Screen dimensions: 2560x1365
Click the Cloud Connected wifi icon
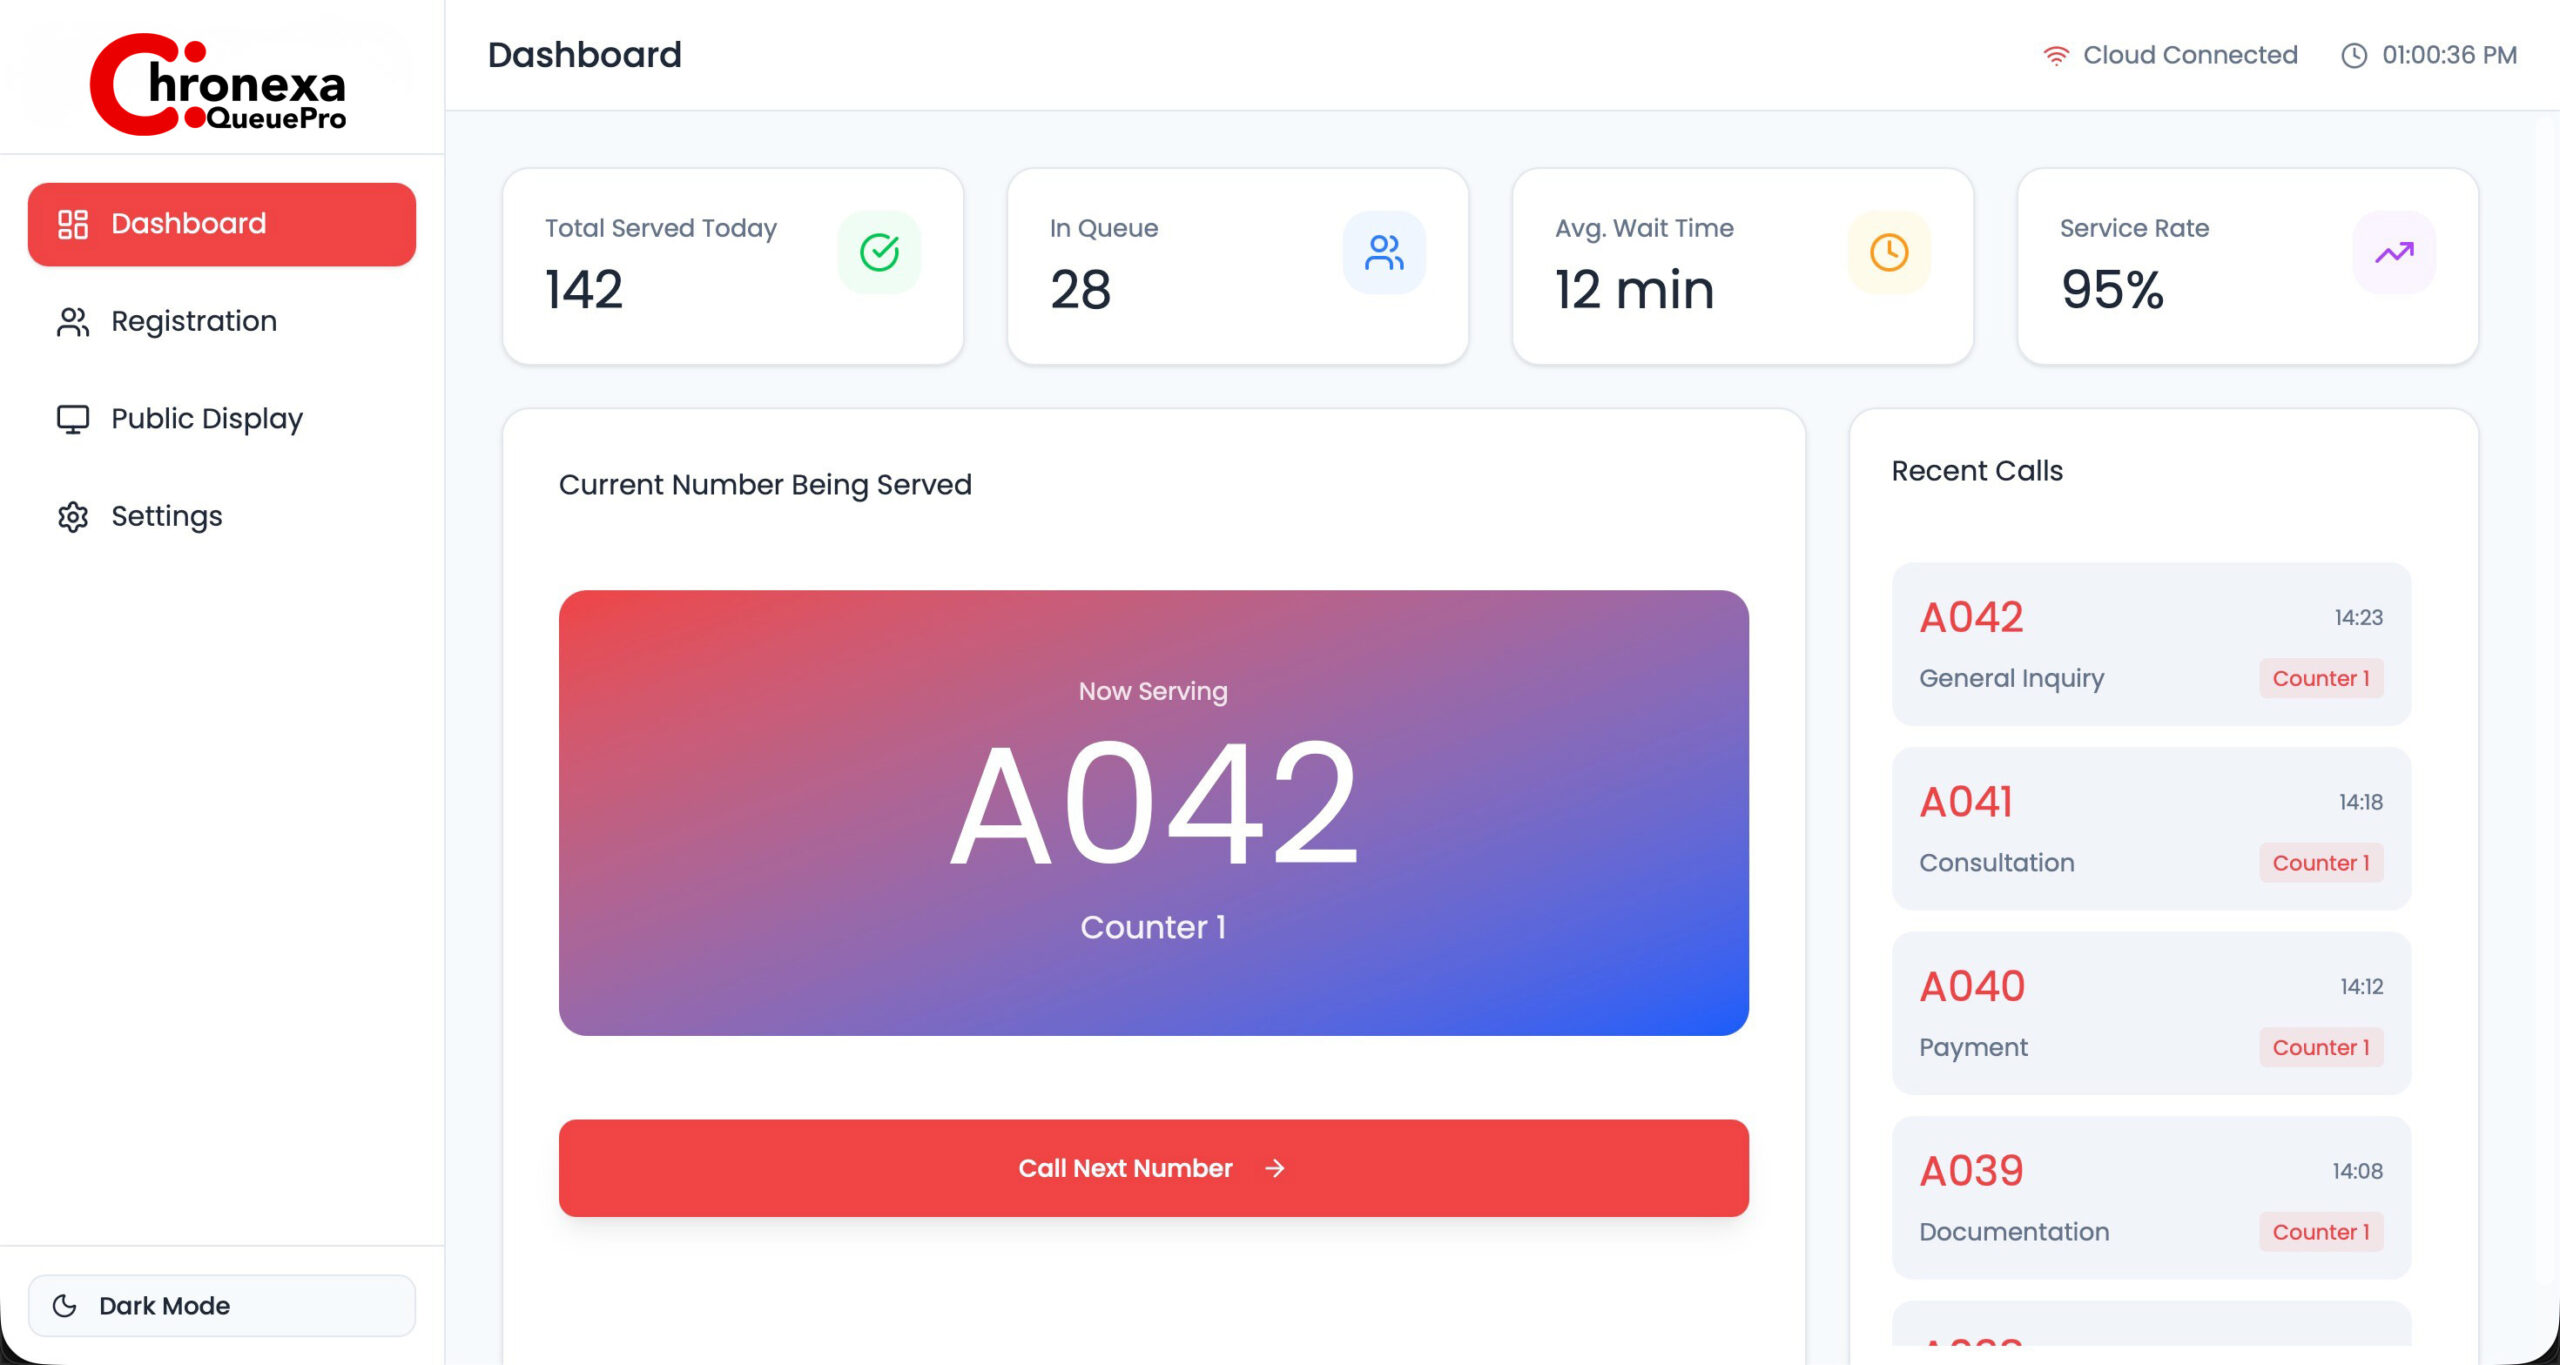tap(2056, 56)
